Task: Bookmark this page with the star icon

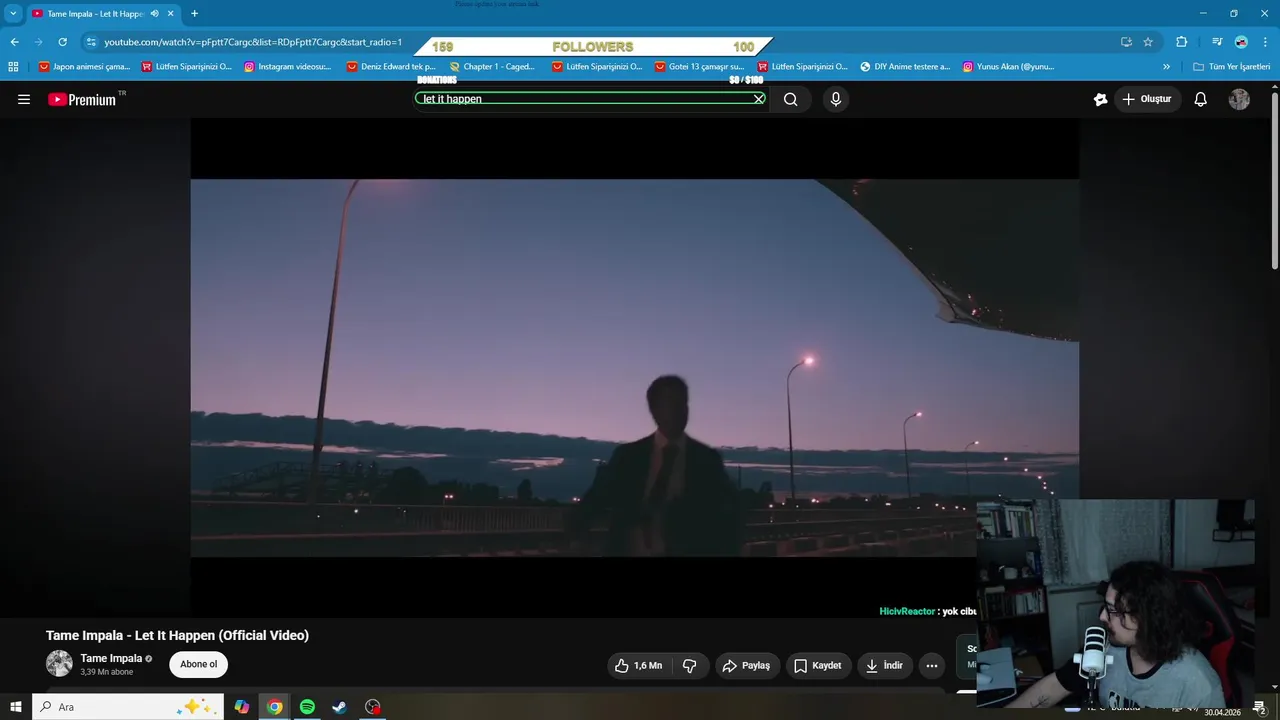Action: point(1148,42)
